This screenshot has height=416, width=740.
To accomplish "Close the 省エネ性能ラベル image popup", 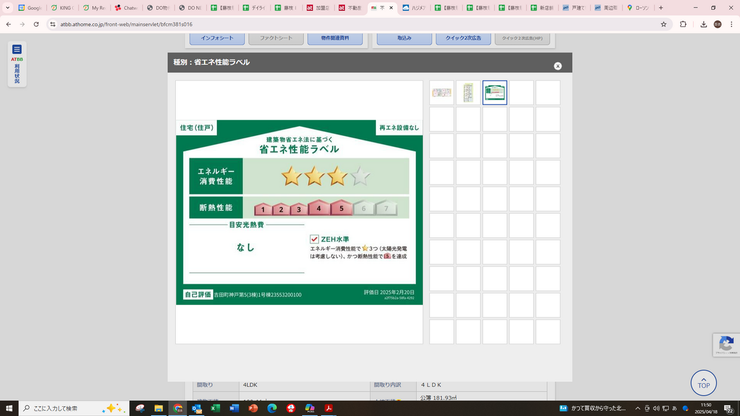I will click(x=557, y=66).
